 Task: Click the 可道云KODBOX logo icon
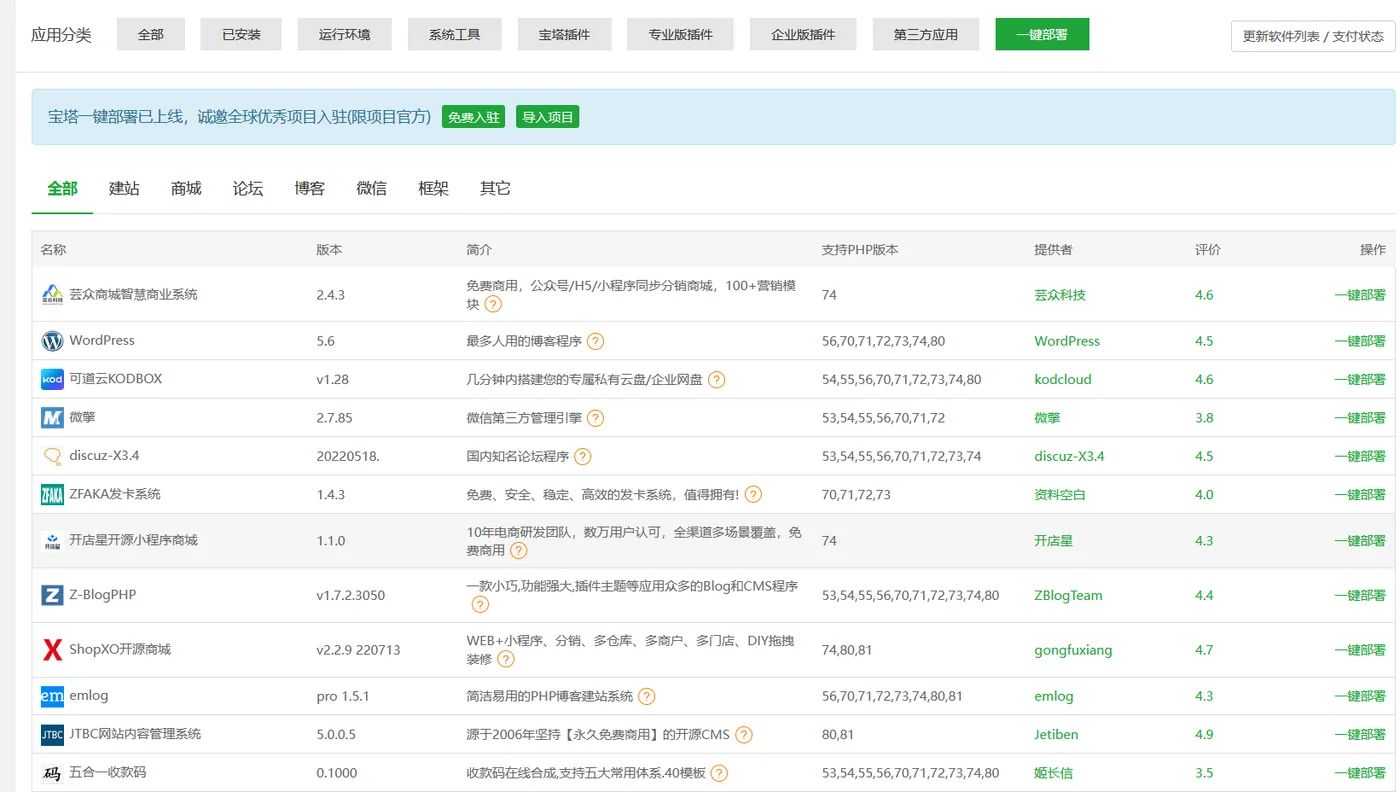52,379
